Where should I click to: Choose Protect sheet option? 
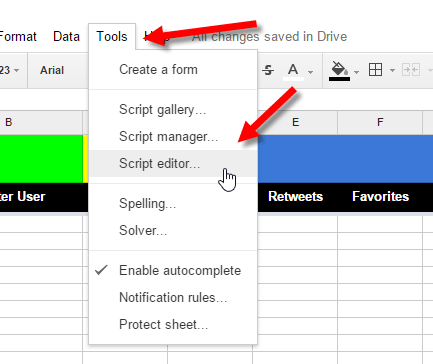(173, 324)
